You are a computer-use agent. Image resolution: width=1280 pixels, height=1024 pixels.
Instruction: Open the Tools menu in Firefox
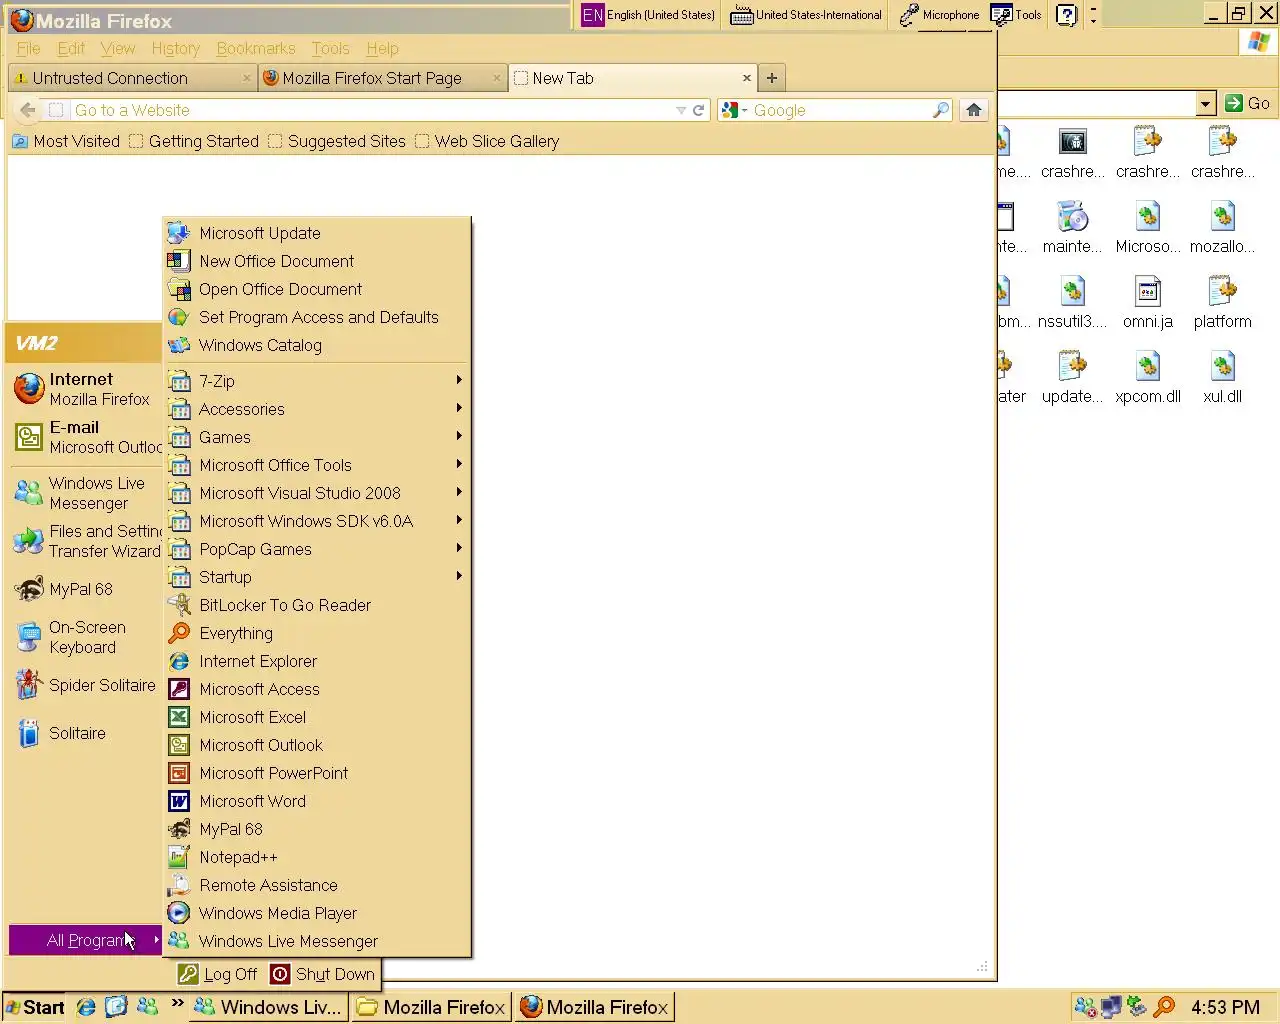pyautogui.click(x=330, y=48)
